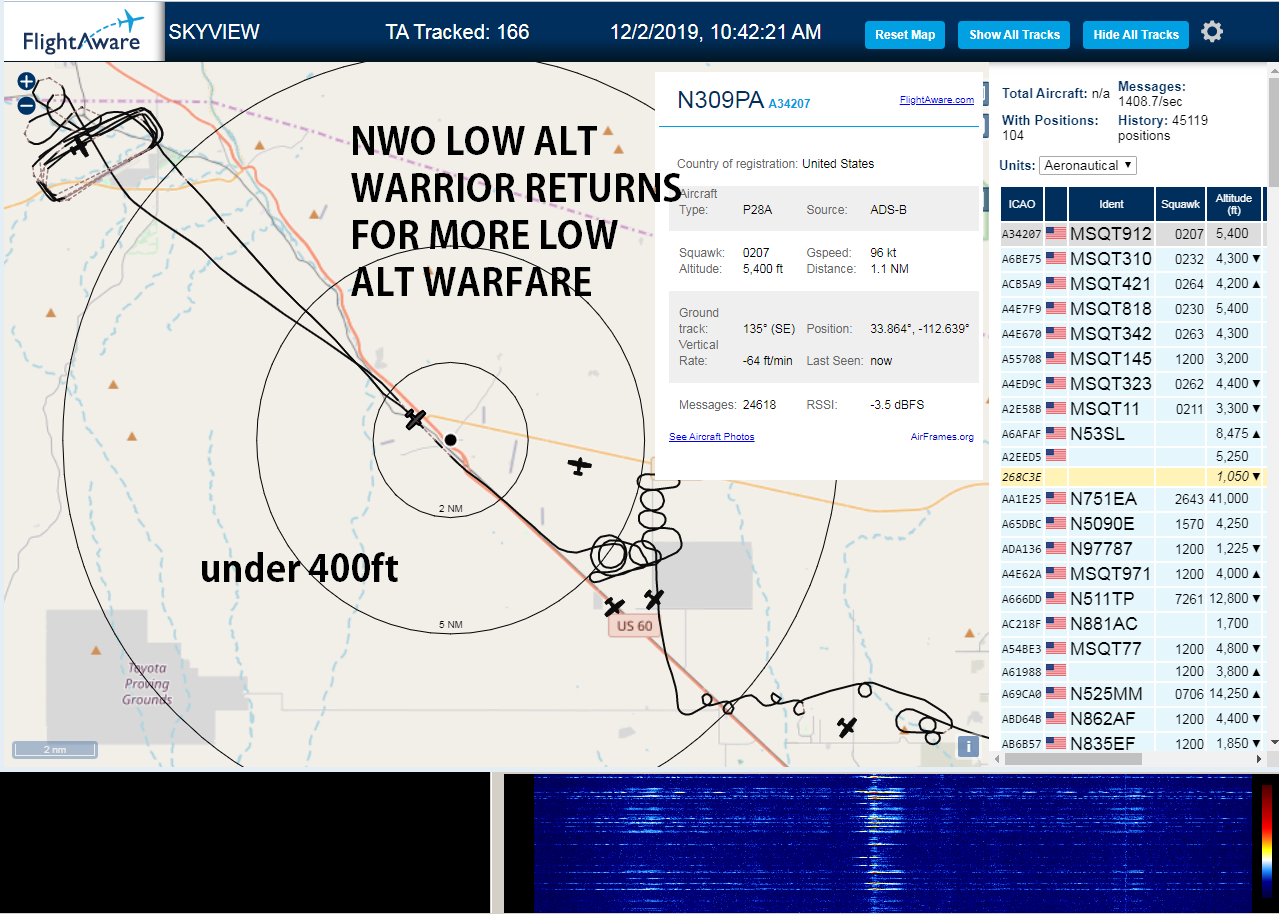
Task: Click the A61988 ICAO cell
Action: [x=1022, y=672]
